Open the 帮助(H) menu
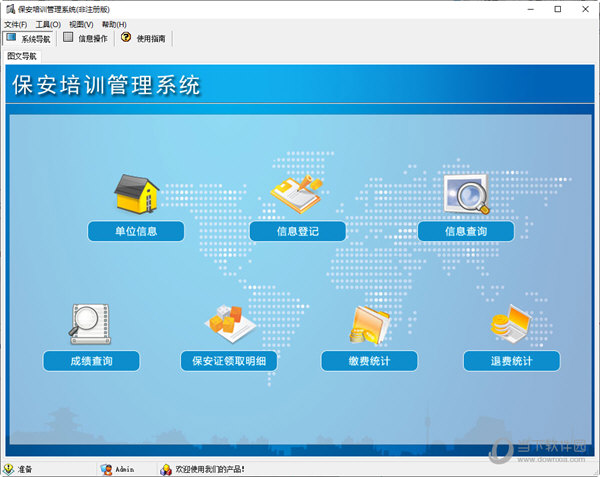The image size is (600, 477). pos(114,24)
